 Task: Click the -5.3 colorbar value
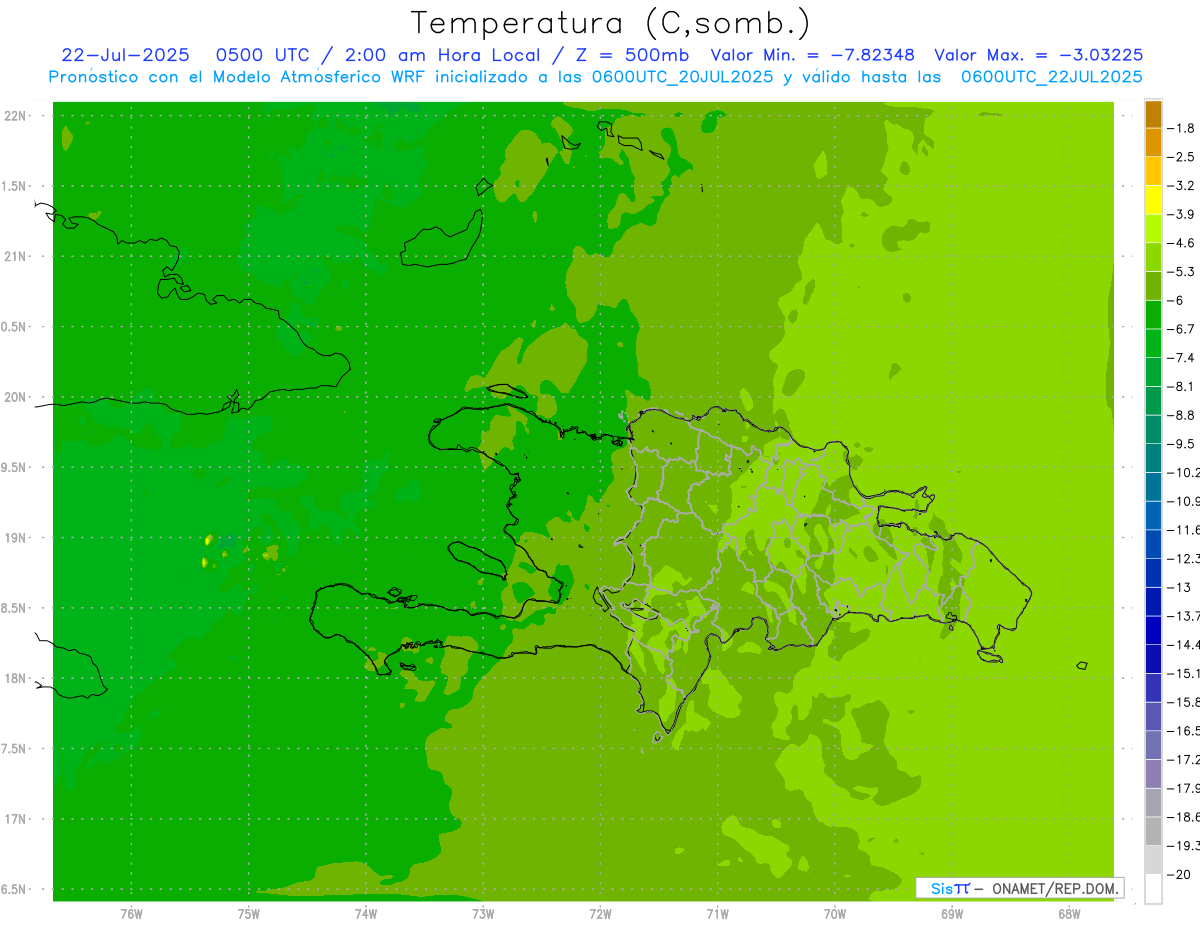point(1182,272)
